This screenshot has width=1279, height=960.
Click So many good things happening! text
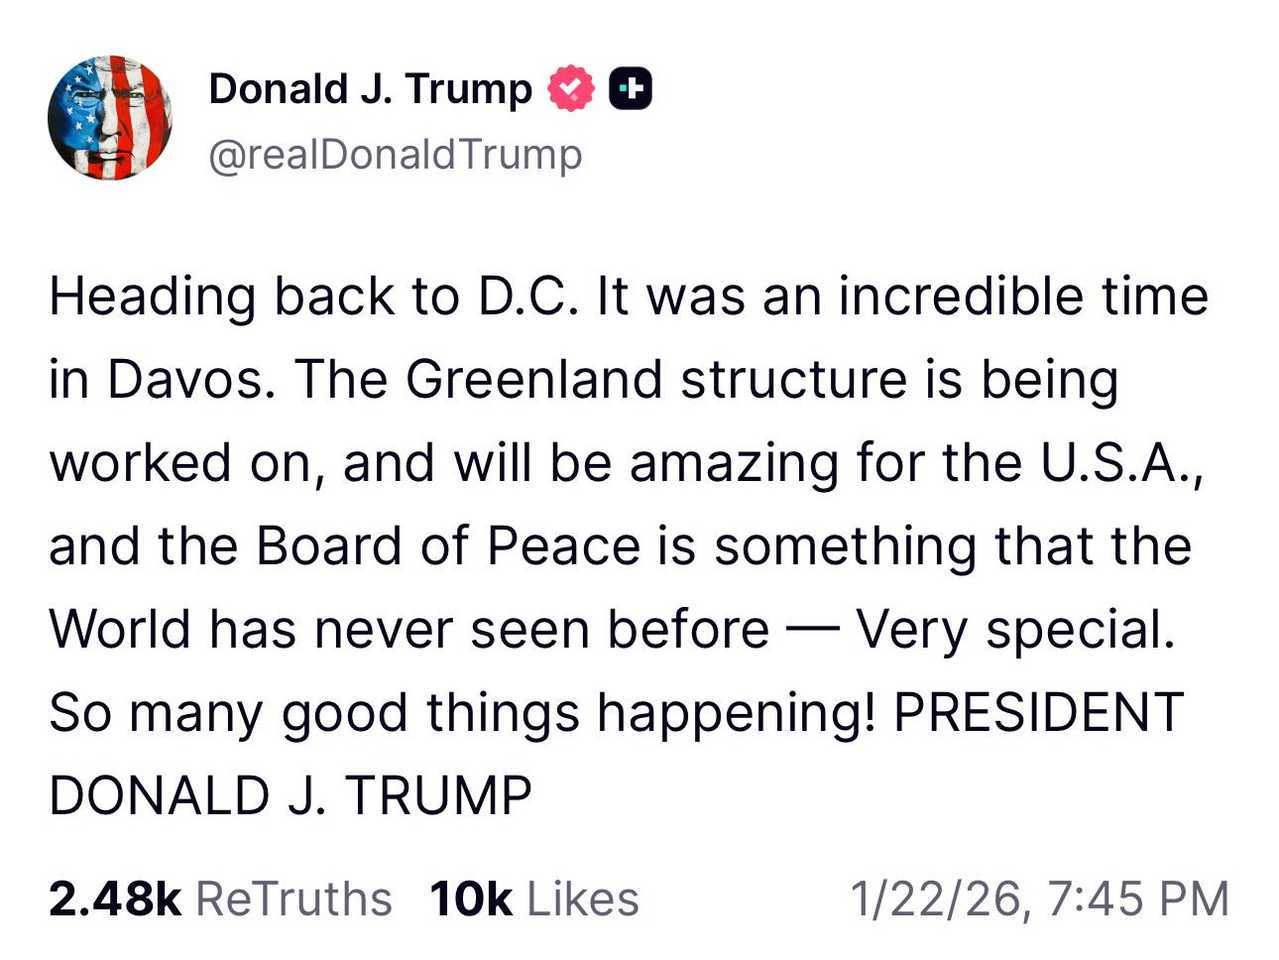(464, 713)
